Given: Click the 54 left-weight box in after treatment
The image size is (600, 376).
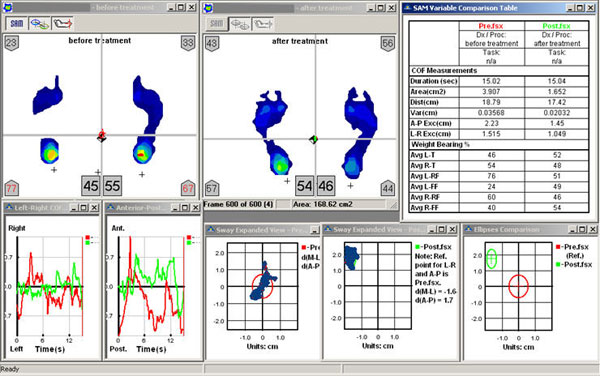Looking at the screenshot, I should coord(305,186).
